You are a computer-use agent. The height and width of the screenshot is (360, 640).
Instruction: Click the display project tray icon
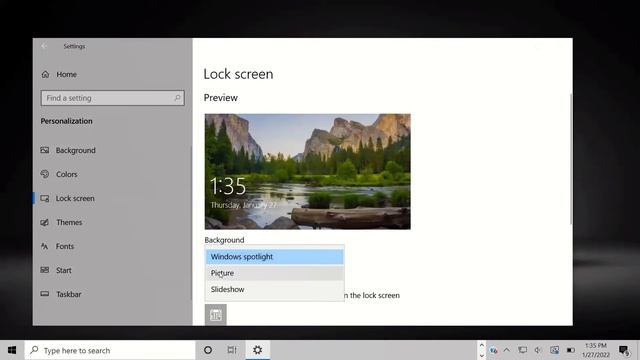click(x=522, y=350)
